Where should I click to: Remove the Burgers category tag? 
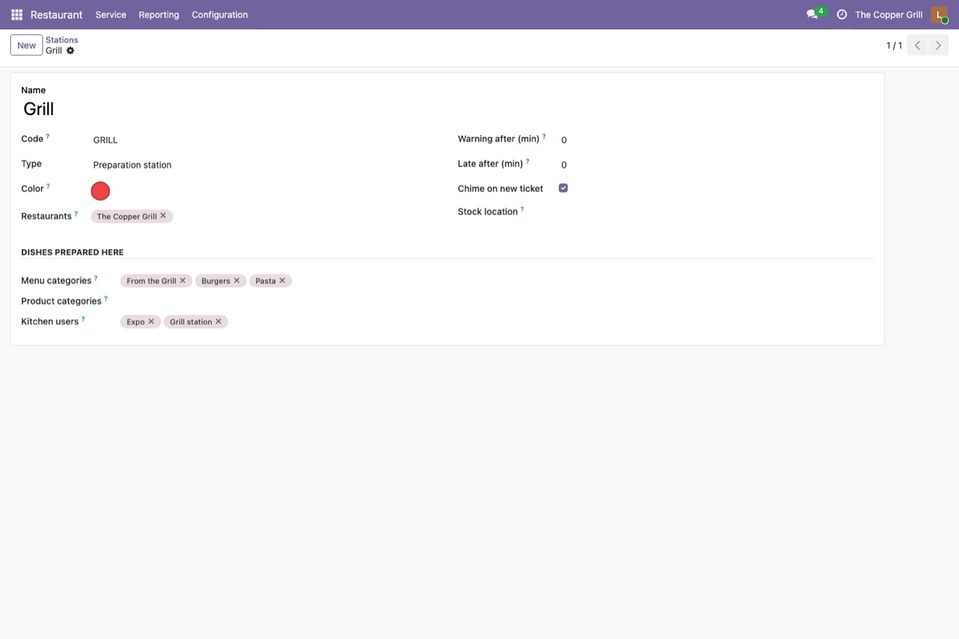237,281
